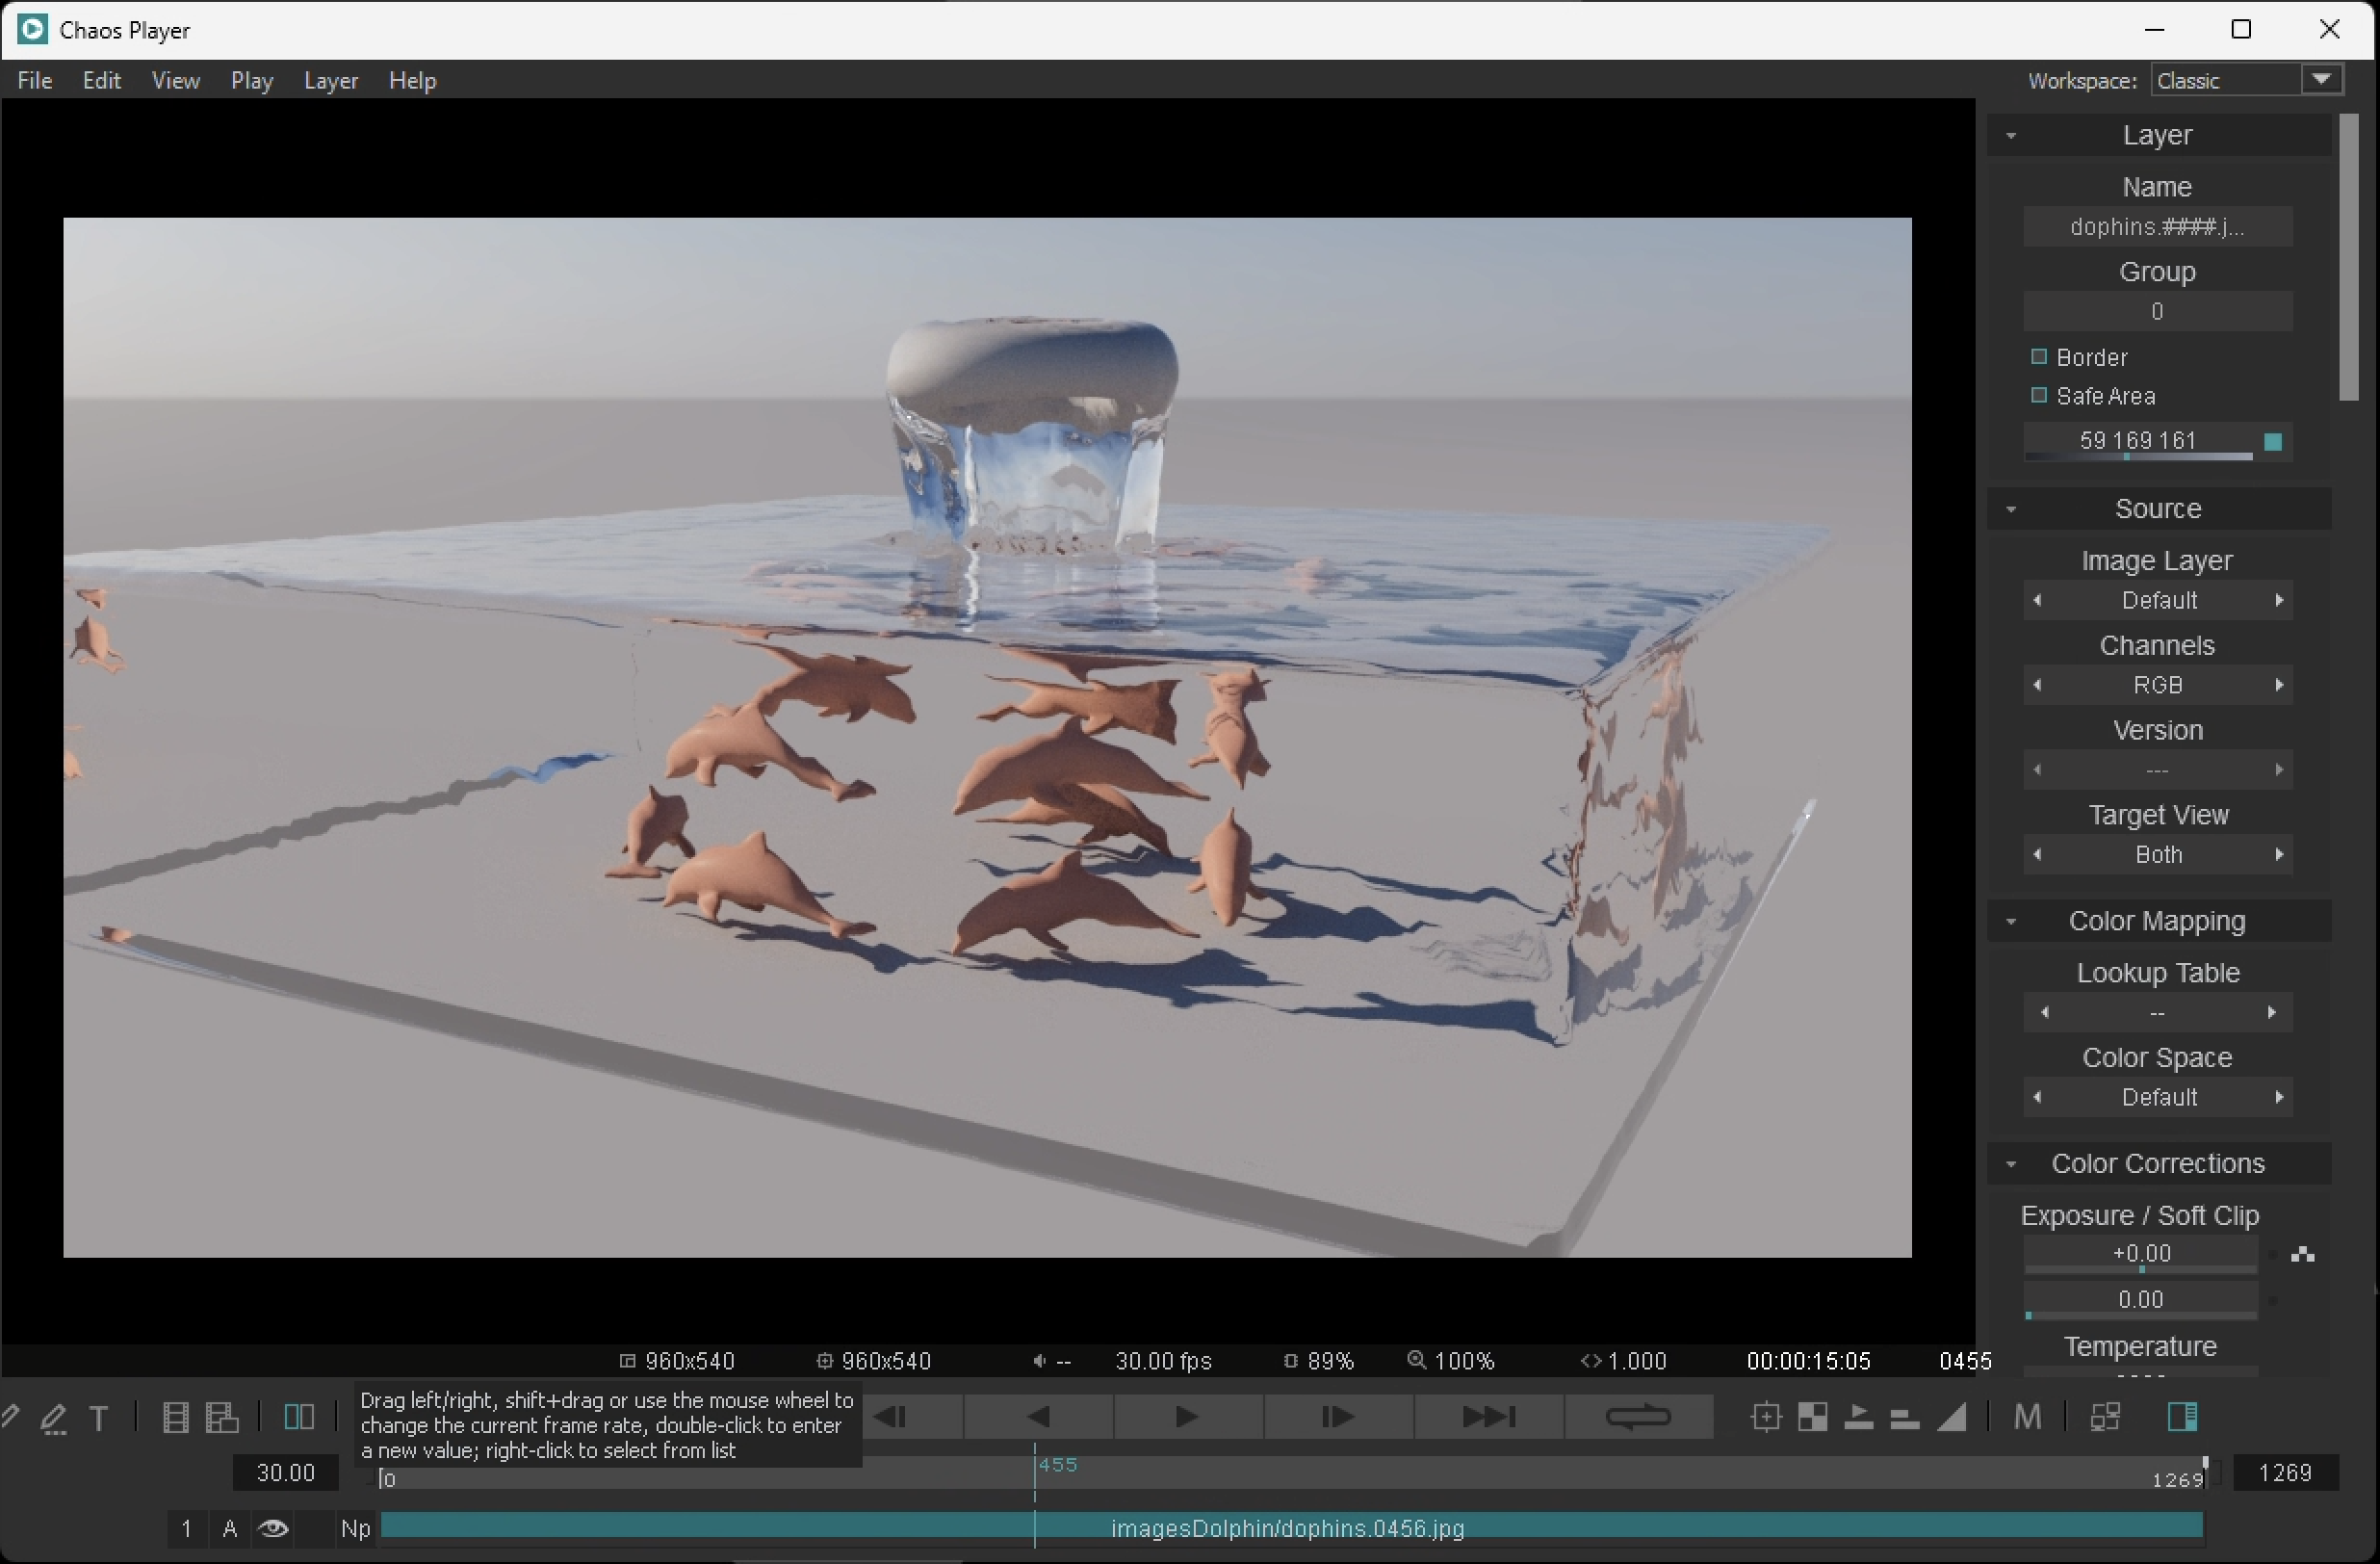Open the Layer menu
This screenshot has height=1564, width=2380.
331,81
